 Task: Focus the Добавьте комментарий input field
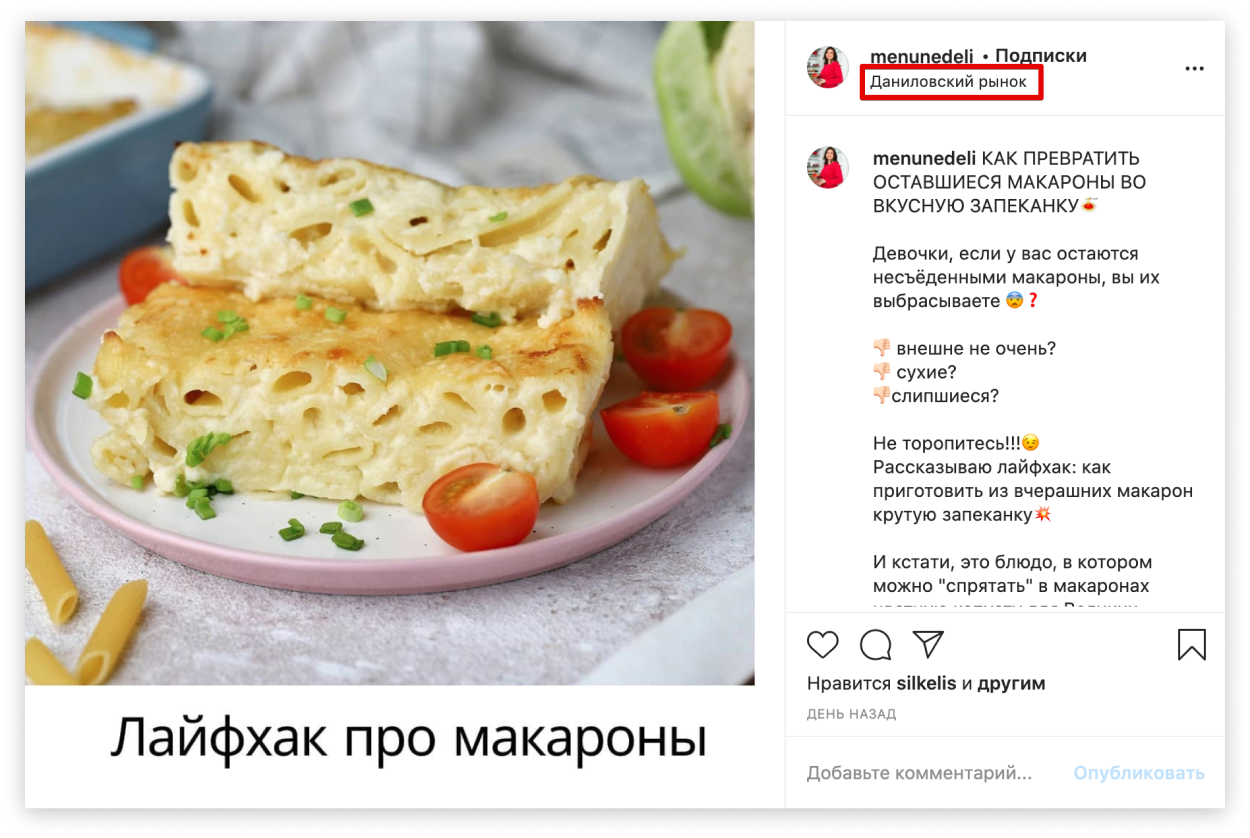pyautogui.click(x=919, y=773)
